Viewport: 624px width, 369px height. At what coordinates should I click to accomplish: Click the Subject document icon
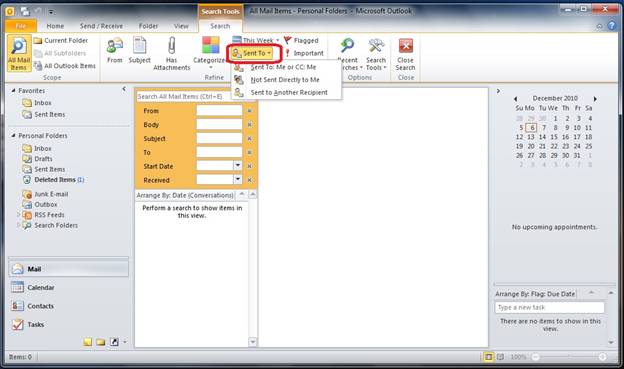139,45
